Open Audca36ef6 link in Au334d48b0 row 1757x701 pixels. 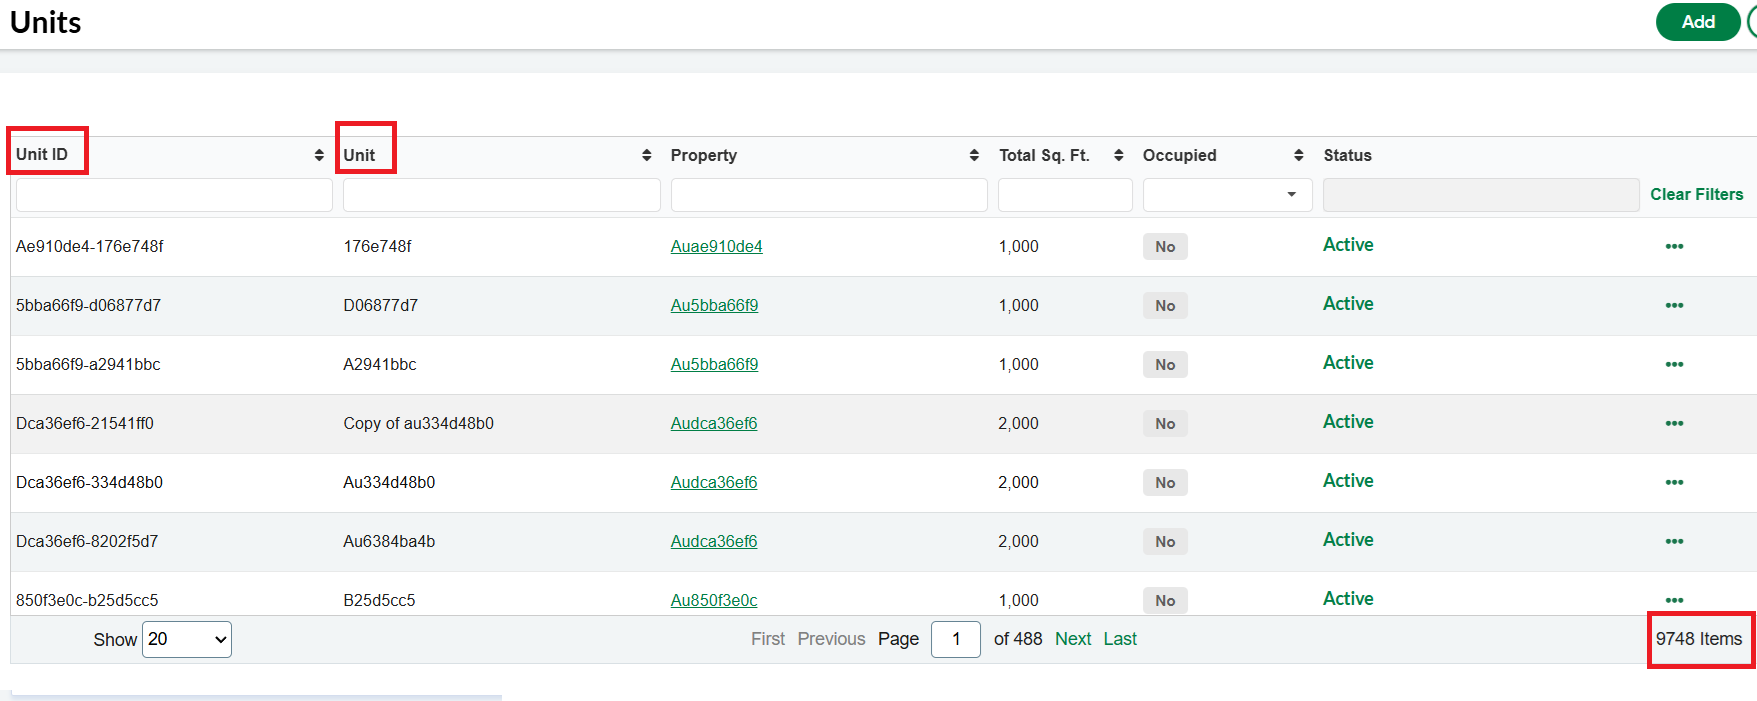pos(714,482)
